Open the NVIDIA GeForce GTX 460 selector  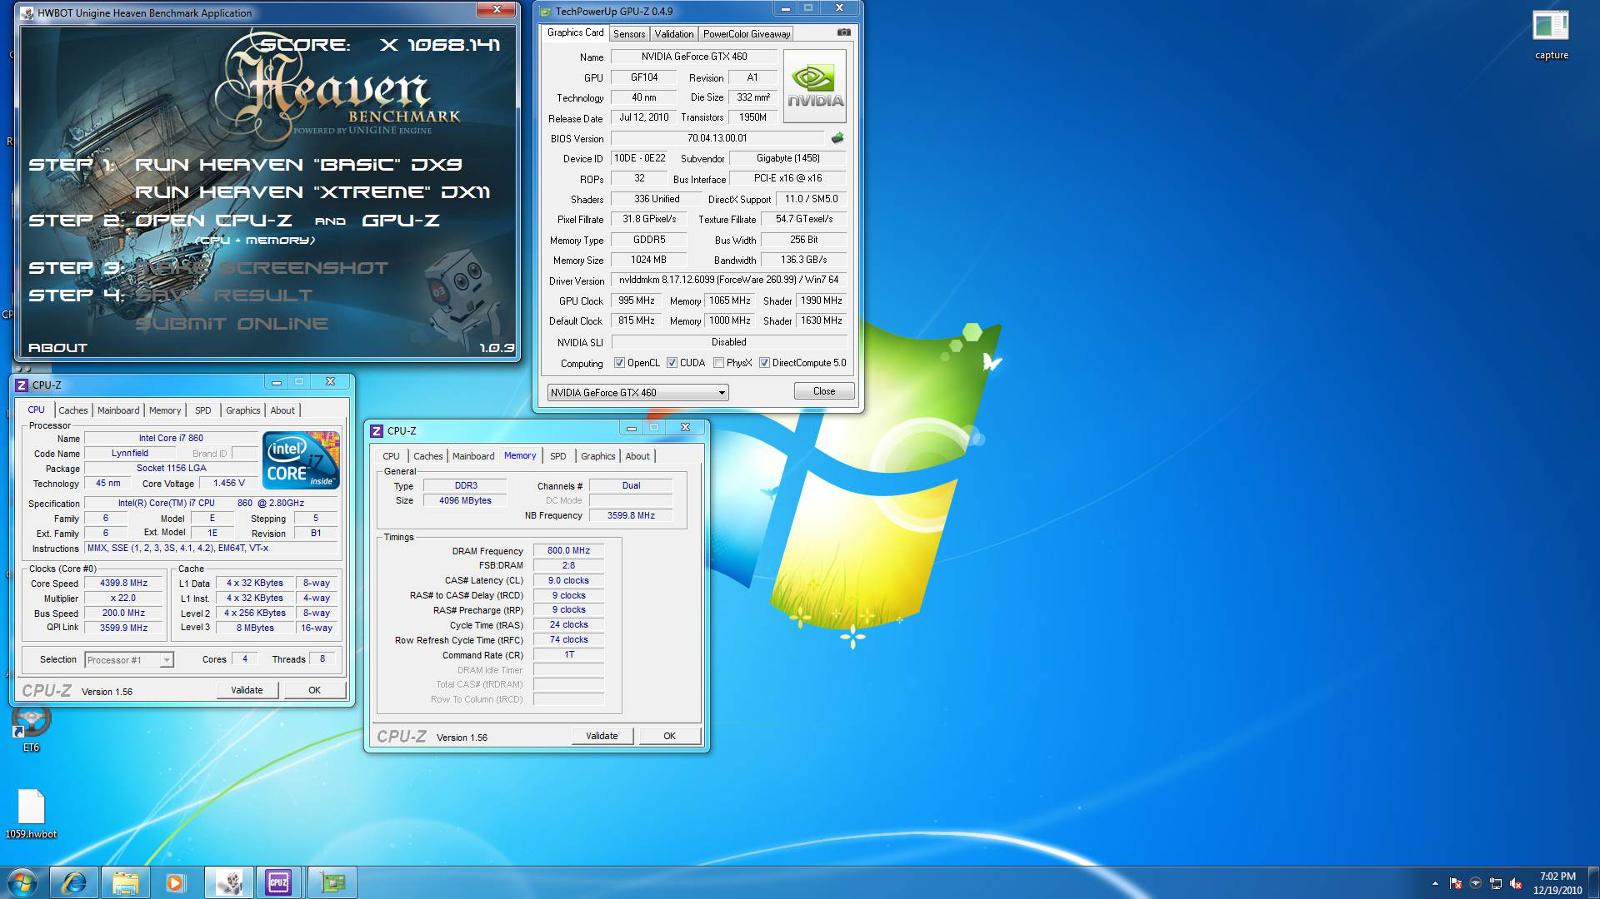pyautogui.click(x=637, y=392)
